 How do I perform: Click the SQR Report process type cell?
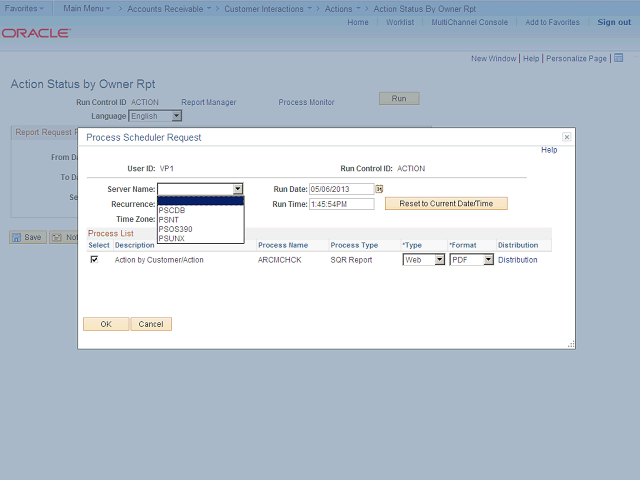[x=351, y=260]
